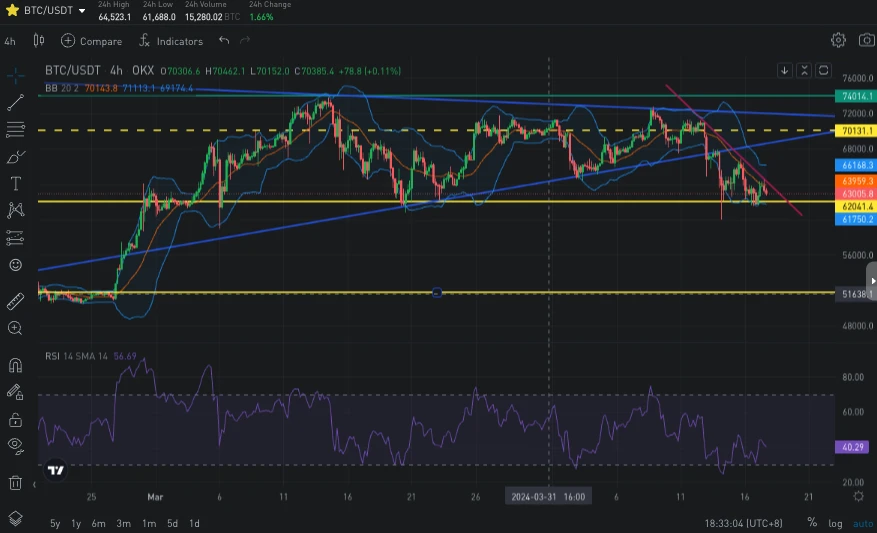This screenshot has height=533, width=877.
Task: Select the Text annotation tool
Action: [x=15, y=183]
